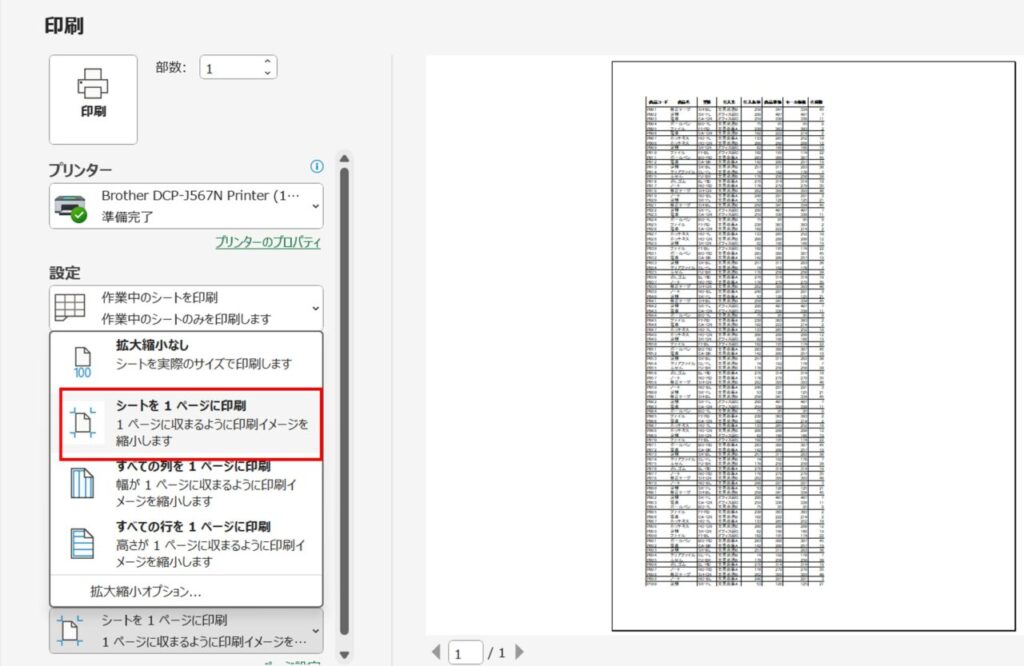Open the Brother DCP-J567N printer dropdown

click(x=186, y=206)
